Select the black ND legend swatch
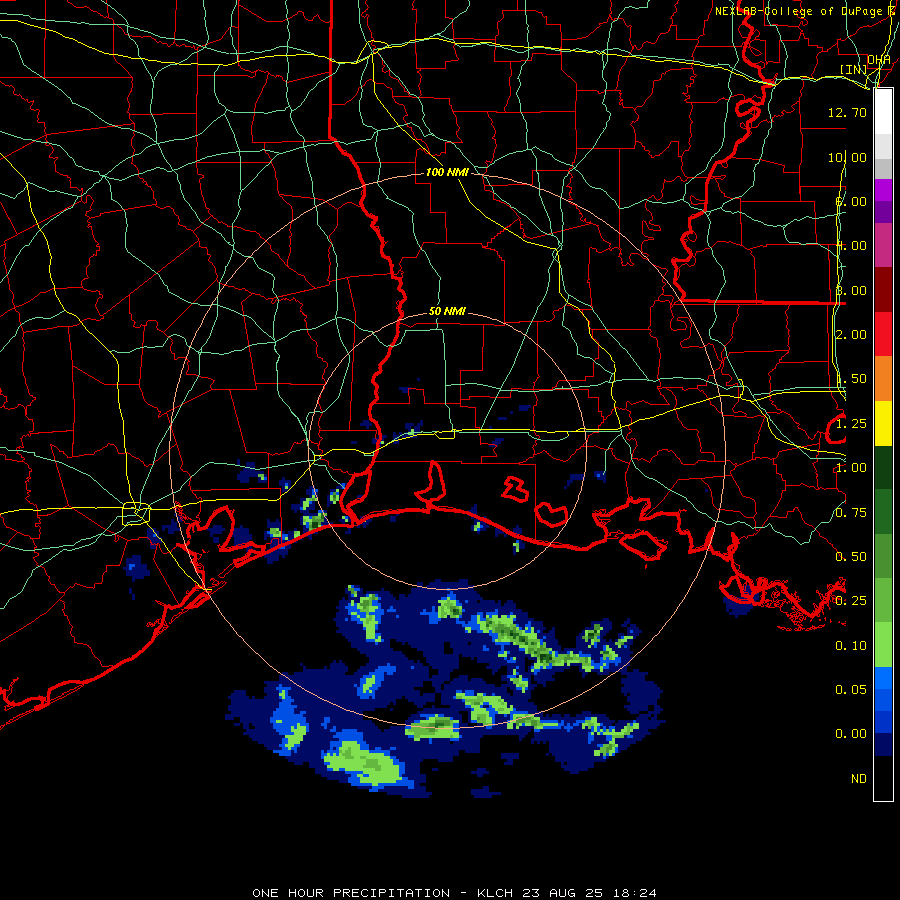This screenshot has height=900, width=900. tap(883, 778)
